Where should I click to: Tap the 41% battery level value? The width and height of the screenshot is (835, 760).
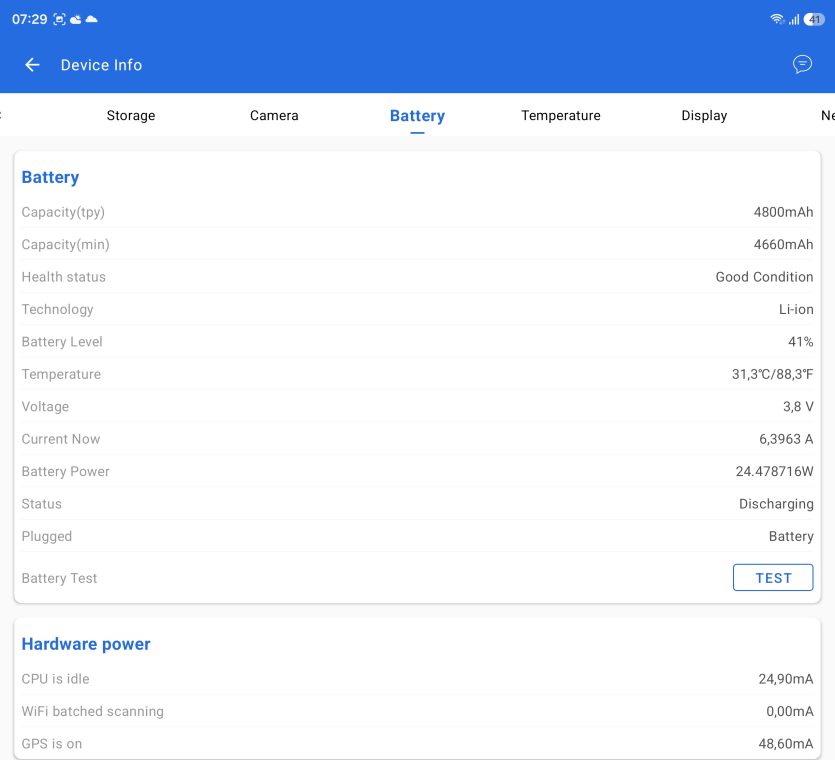coord(800,342)
